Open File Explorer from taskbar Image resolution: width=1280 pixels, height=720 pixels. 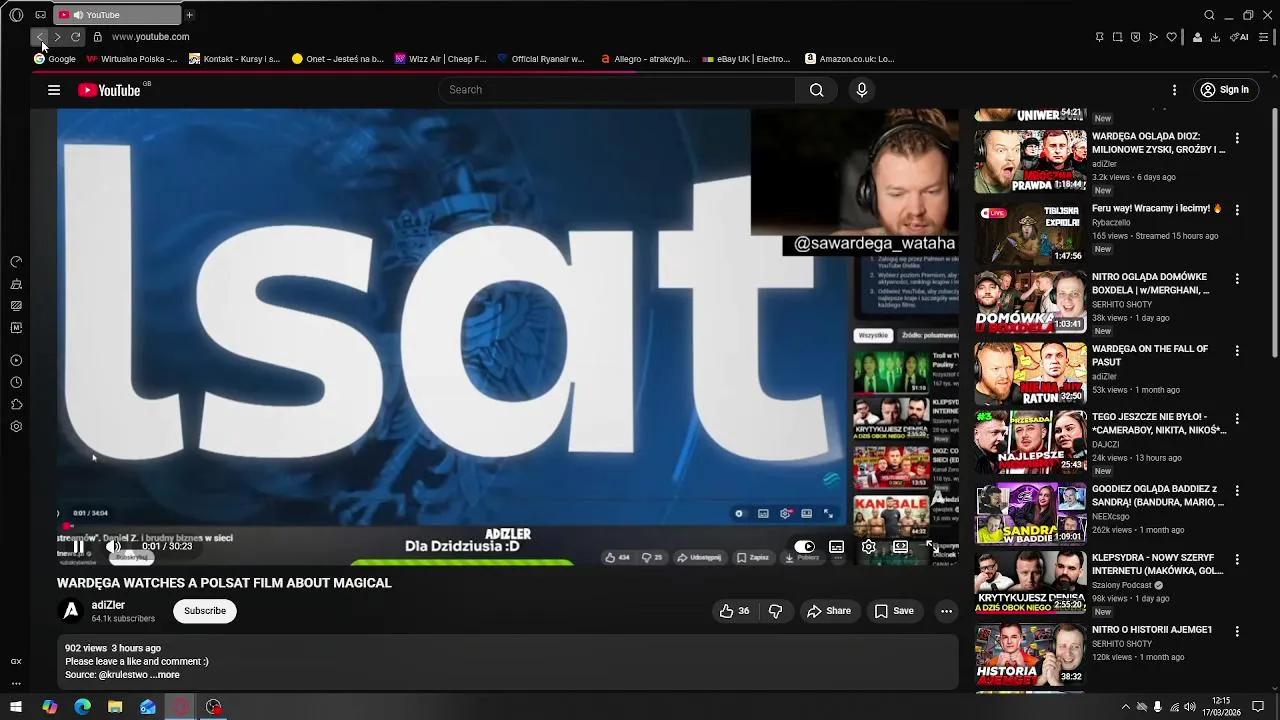pos(115,707)
